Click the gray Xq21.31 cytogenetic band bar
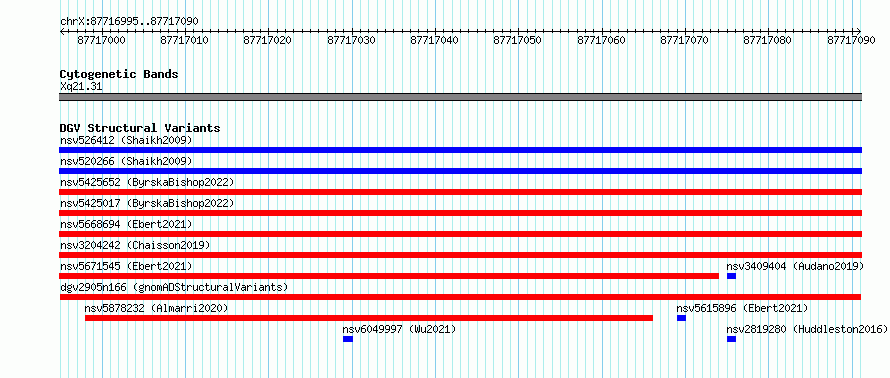890x378 pixels. [x=460, y=97]
